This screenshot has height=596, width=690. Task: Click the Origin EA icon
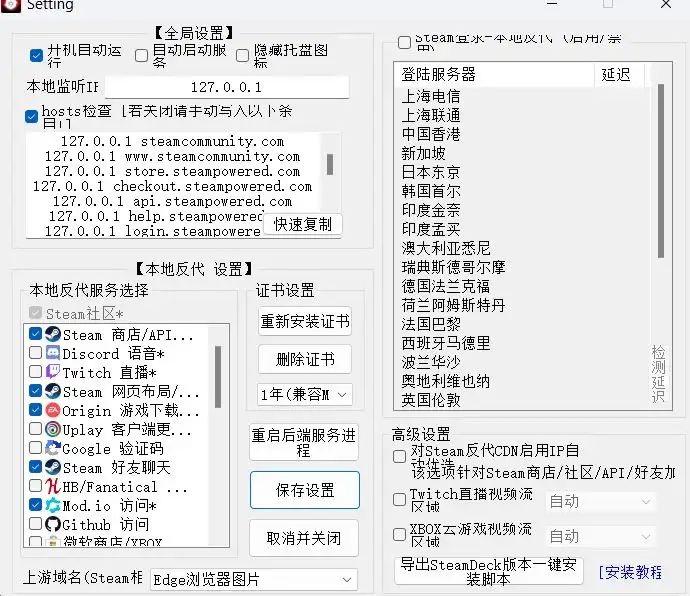(53, 410)
